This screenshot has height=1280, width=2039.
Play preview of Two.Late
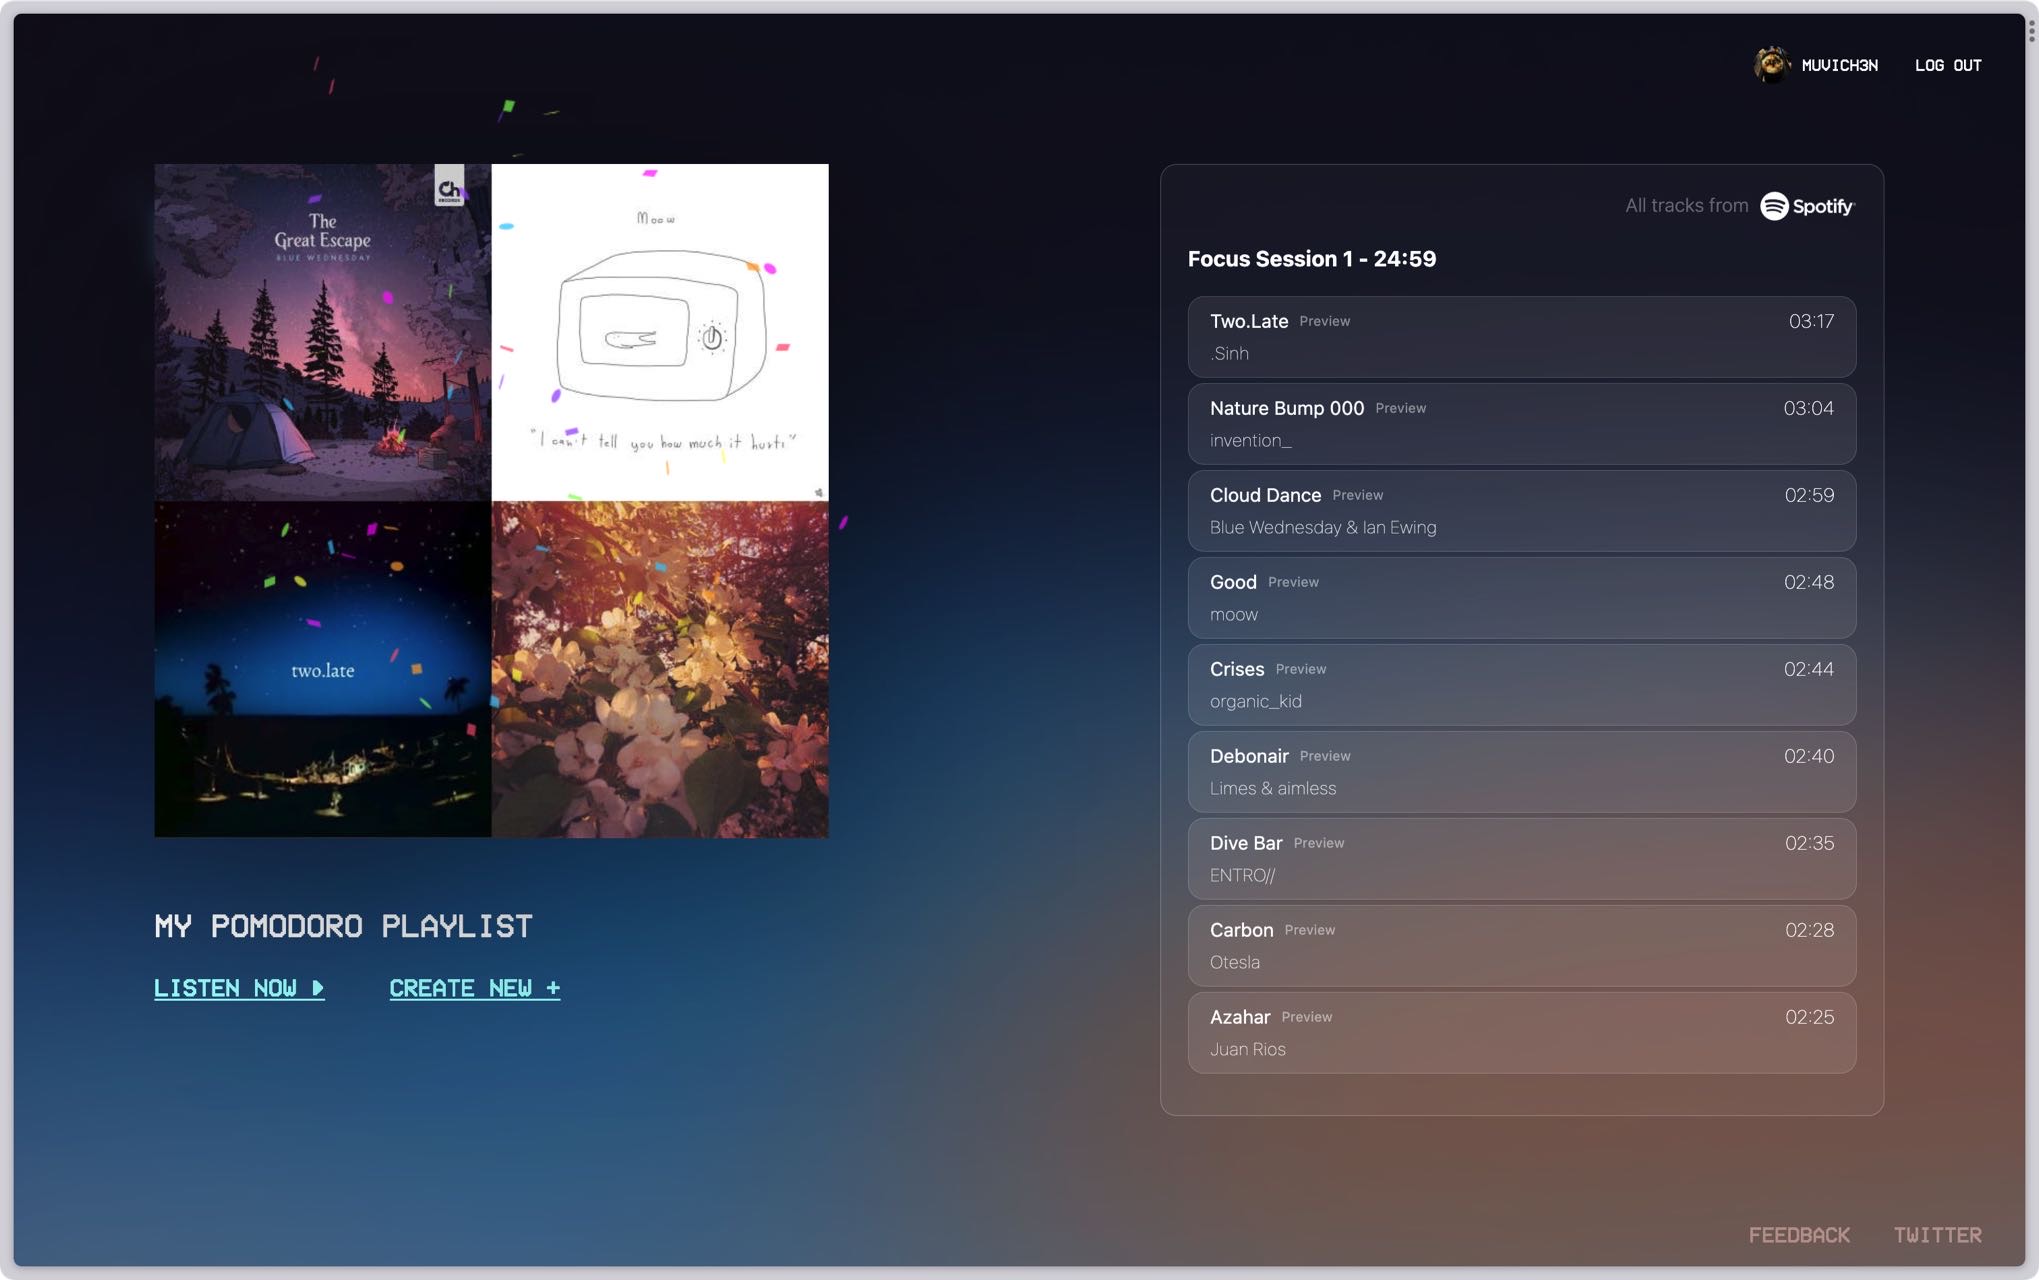[1325, 322]
